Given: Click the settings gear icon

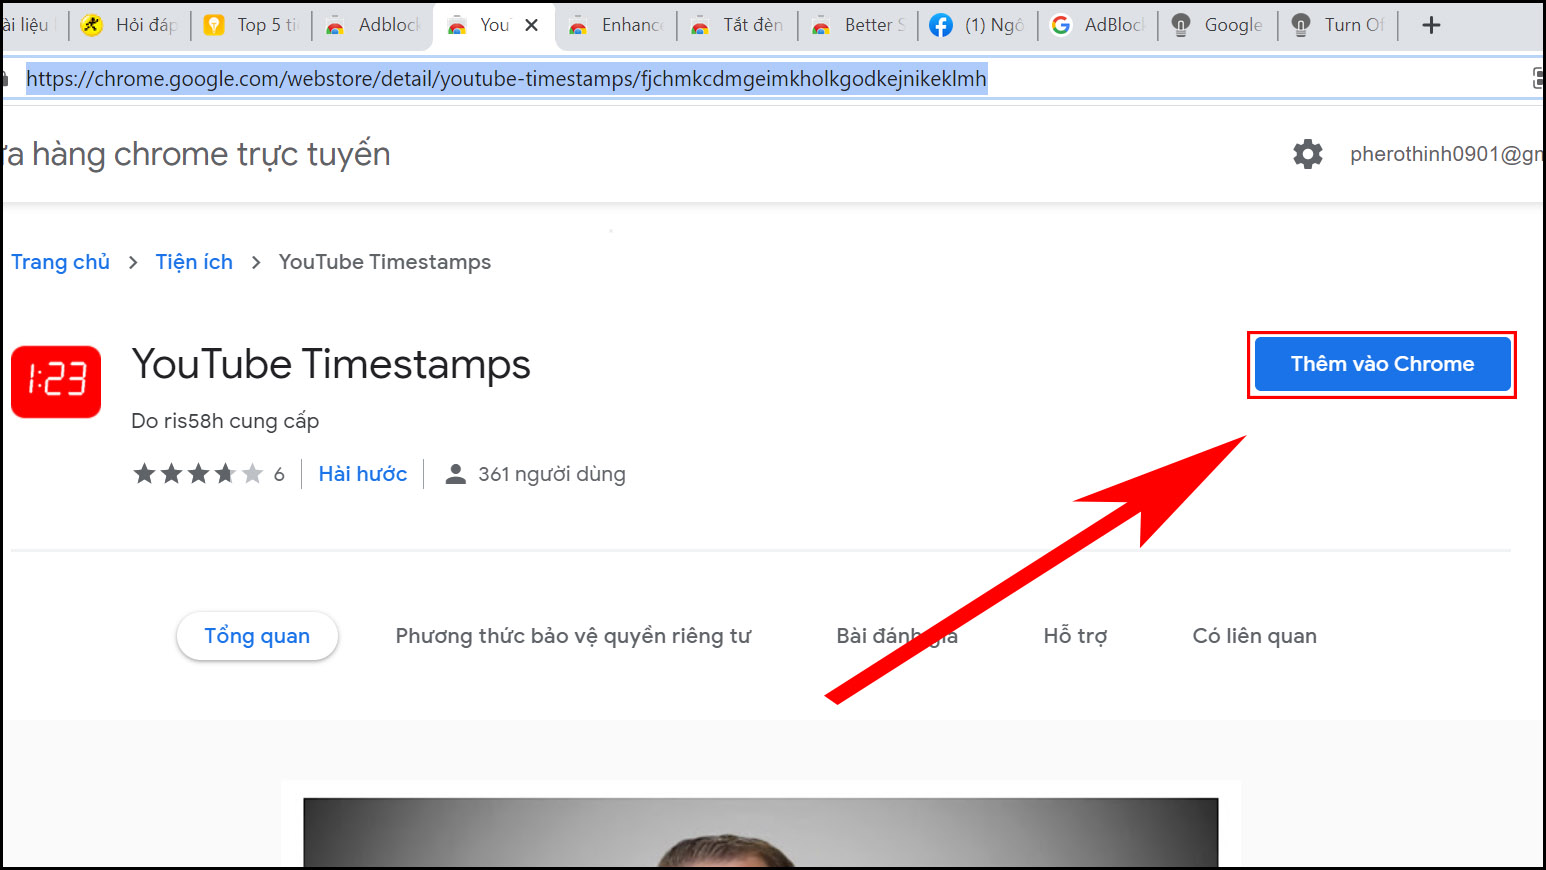Looking at the screenshot, I should click(1307, 154).
